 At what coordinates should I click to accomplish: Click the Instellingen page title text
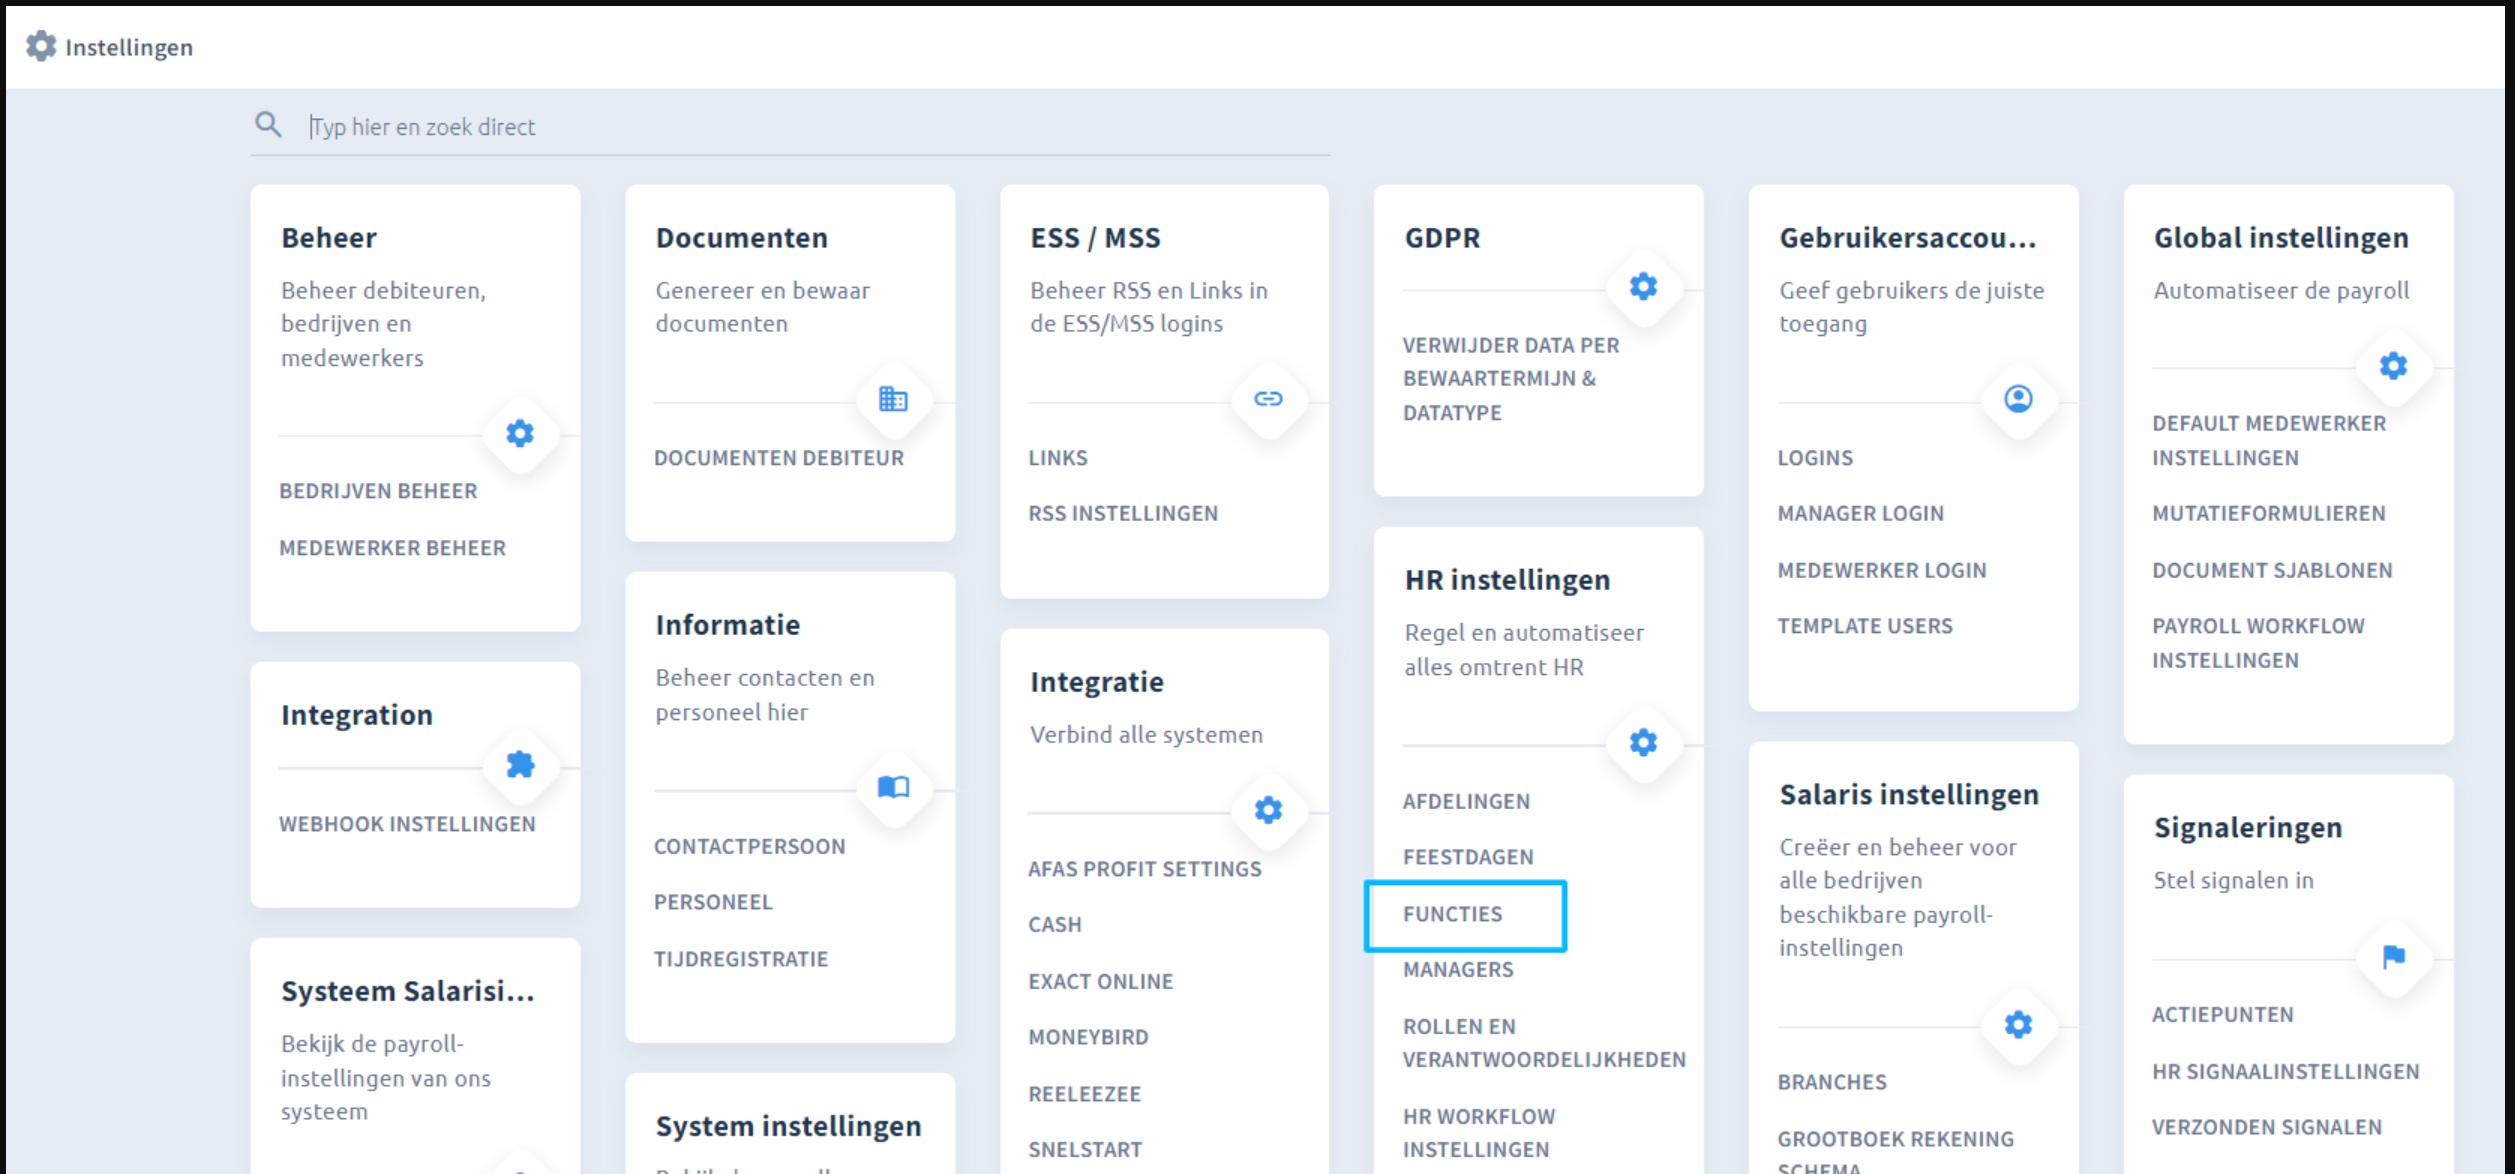coord(129,47)
